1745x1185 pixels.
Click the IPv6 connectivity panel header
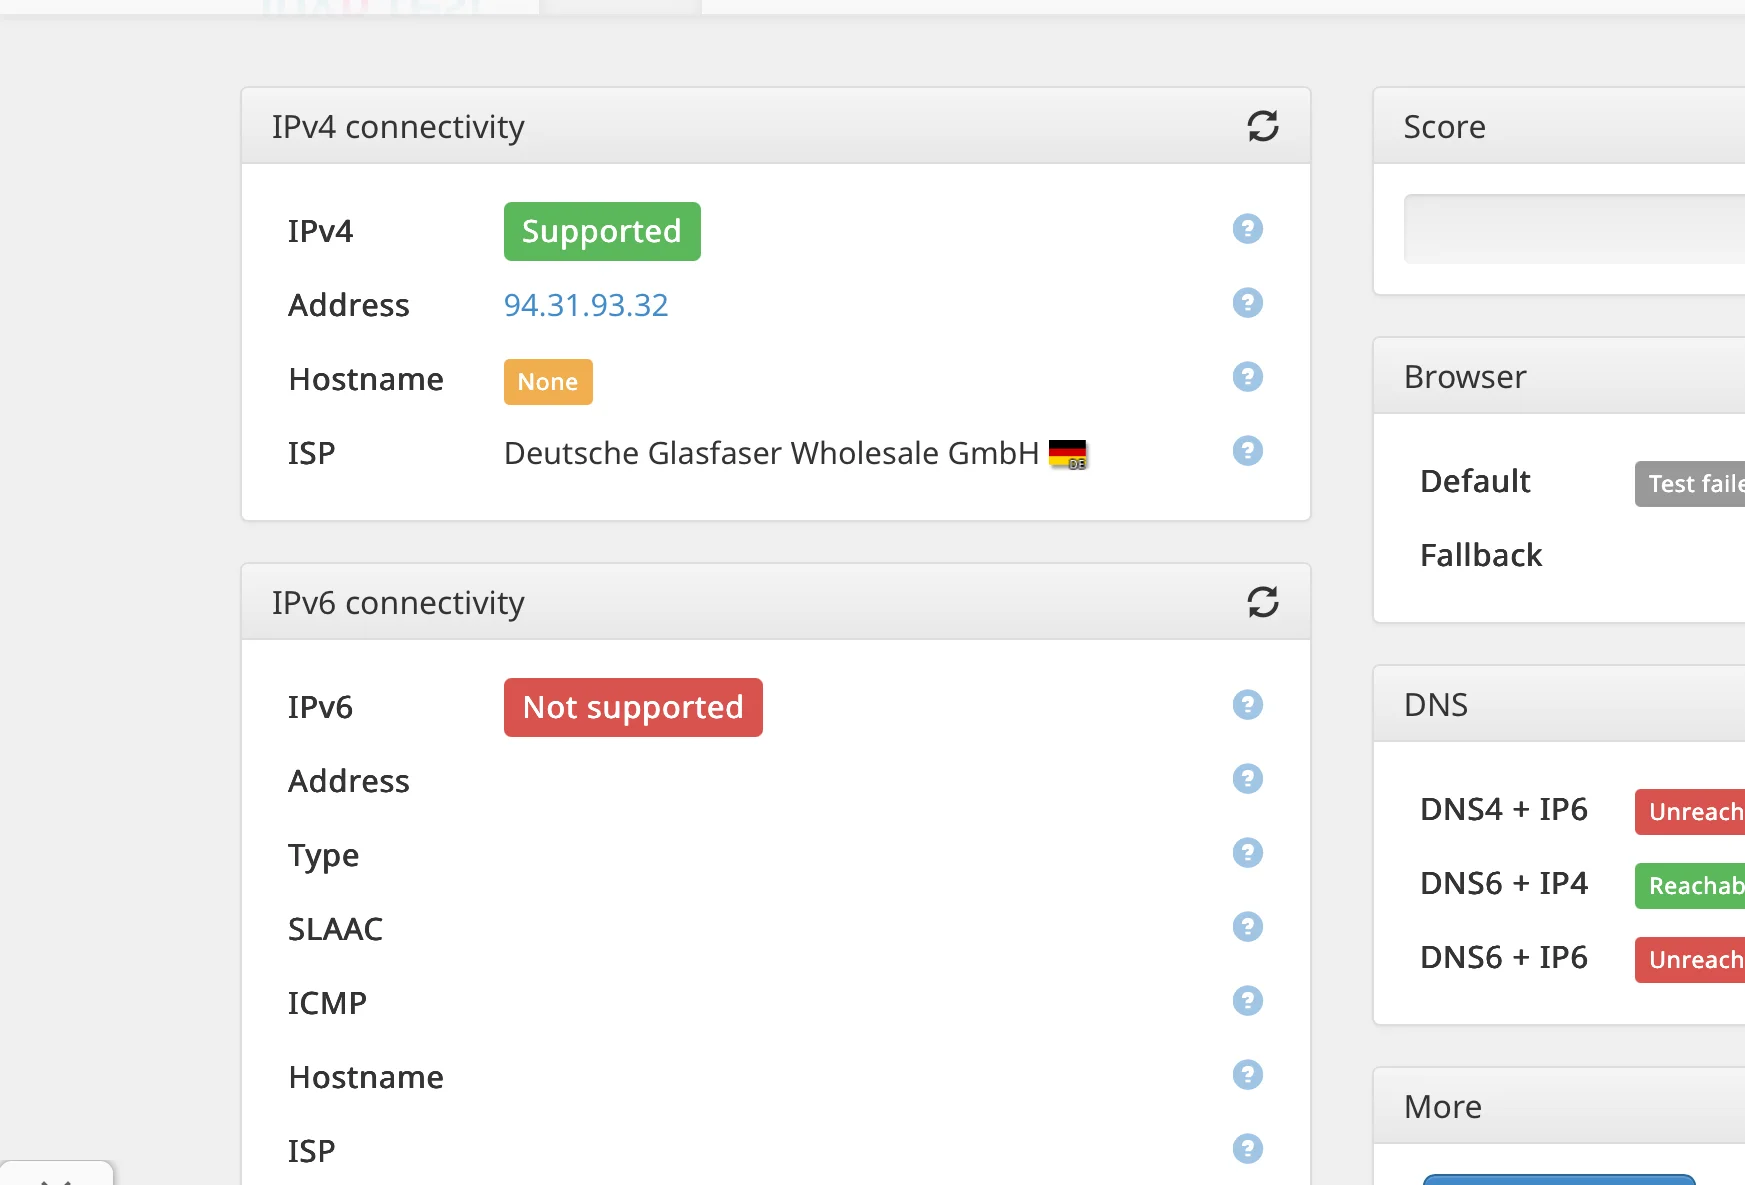coord(776,602)
